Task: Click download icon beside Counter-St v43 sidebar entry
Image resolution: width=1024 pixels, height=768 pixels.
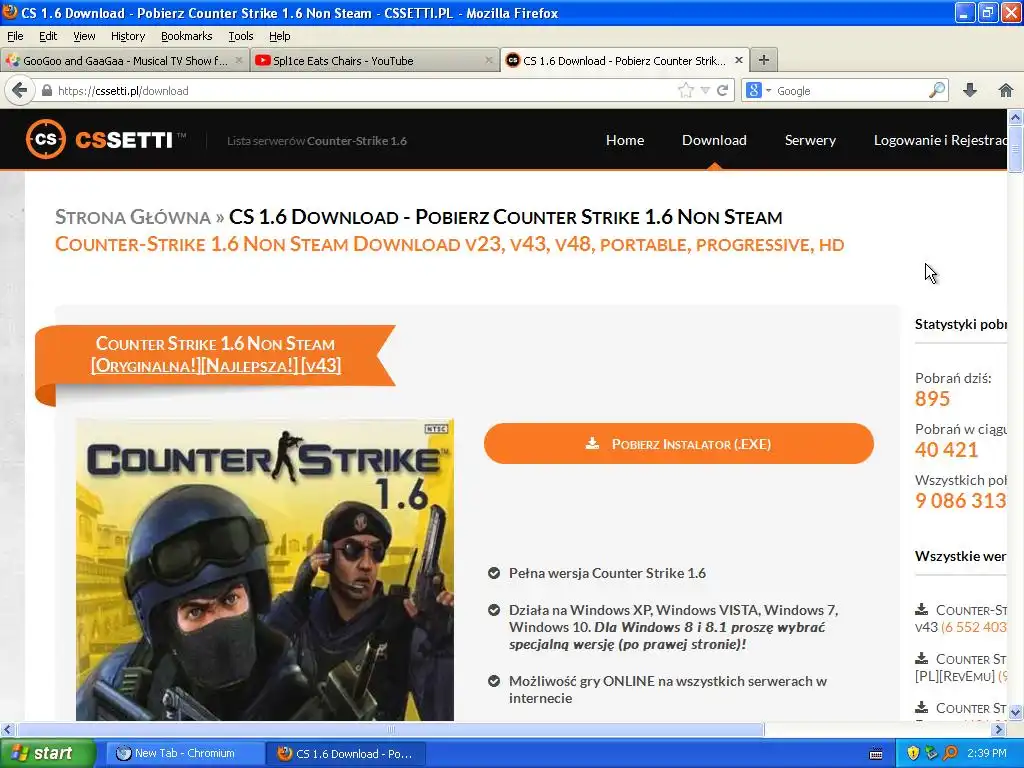Action: click(921, 609)
